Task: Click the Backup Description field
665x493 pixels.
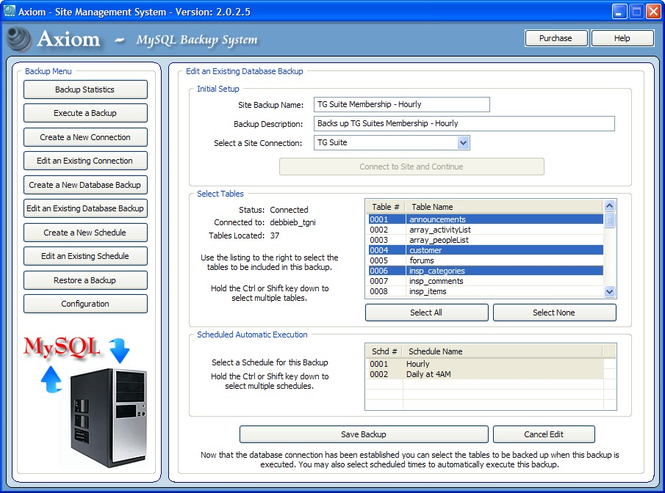Action: (x=464, y=123)
